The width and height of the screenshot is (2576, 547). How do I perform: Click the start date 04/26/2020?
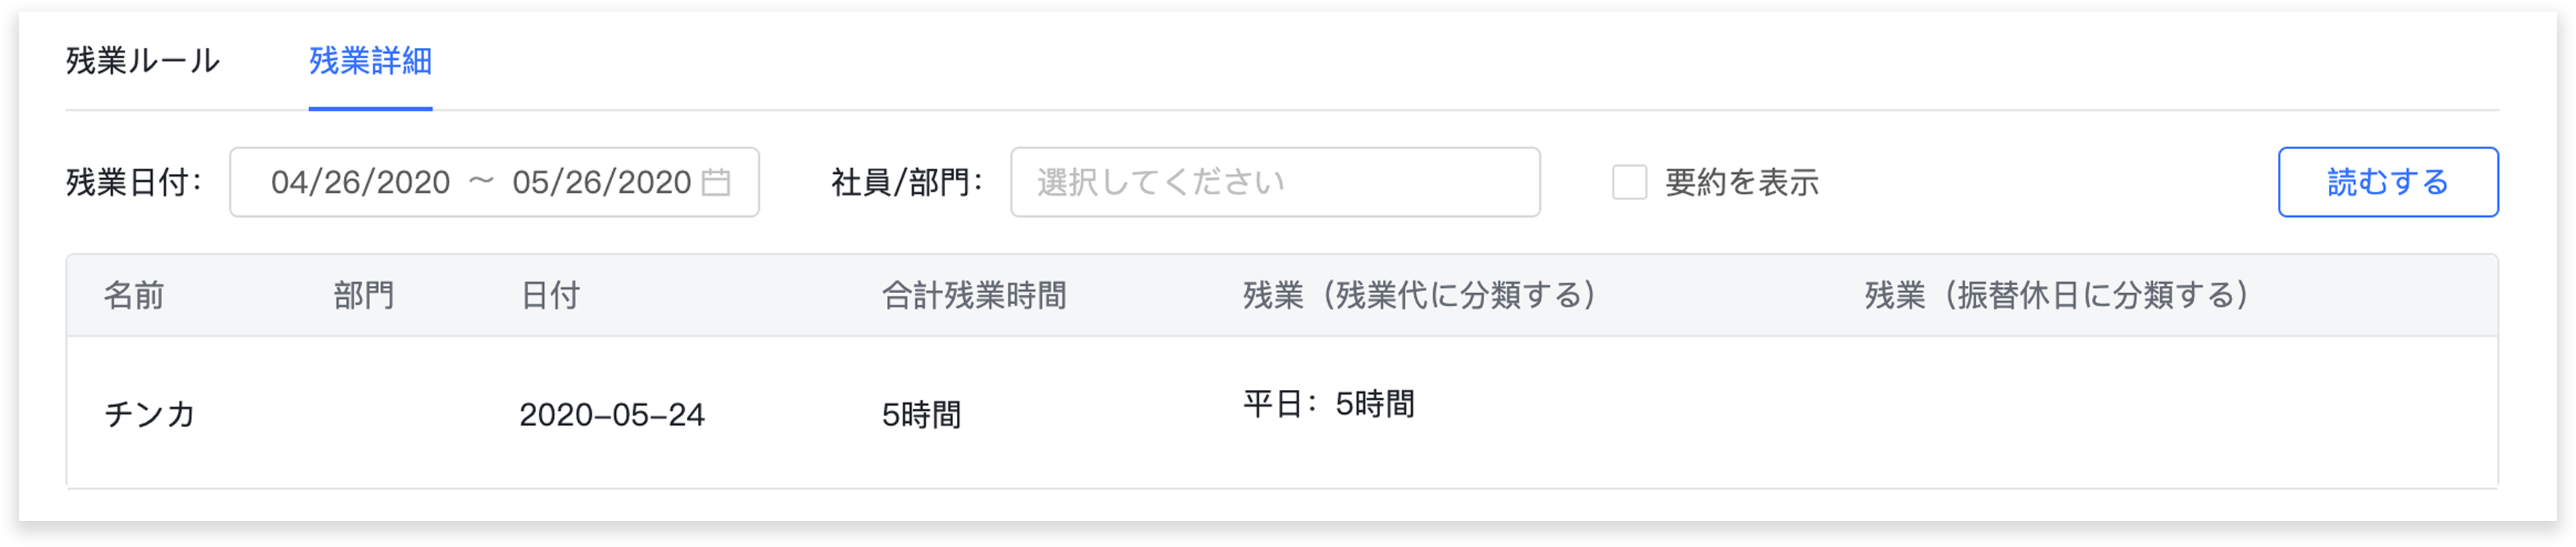click(x=360, y=182)
